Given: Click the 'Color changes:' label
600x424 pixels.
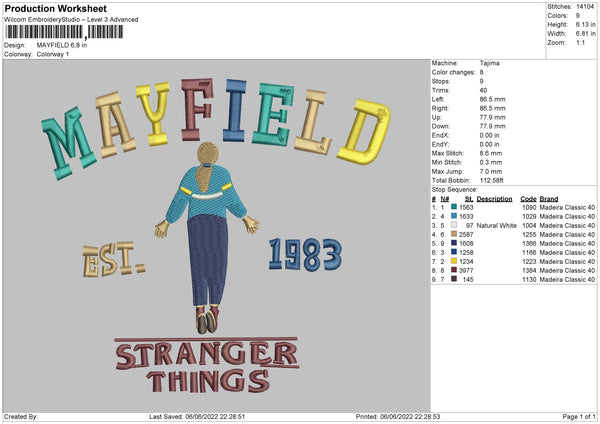Looking at the screenshot, I should point(453,72).
